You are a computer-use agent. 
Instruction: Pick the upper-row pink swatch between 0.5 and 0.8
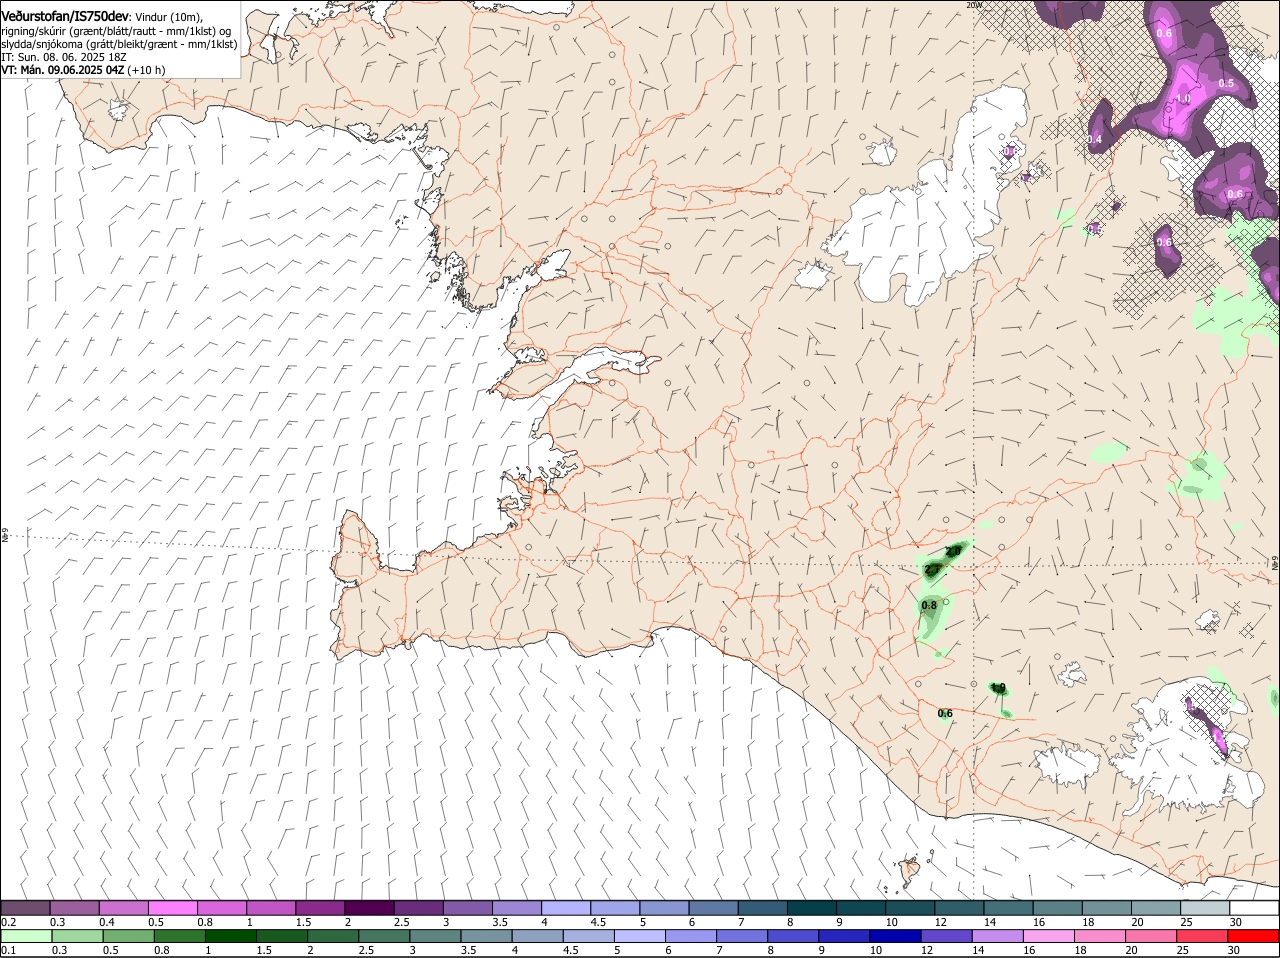172,908
